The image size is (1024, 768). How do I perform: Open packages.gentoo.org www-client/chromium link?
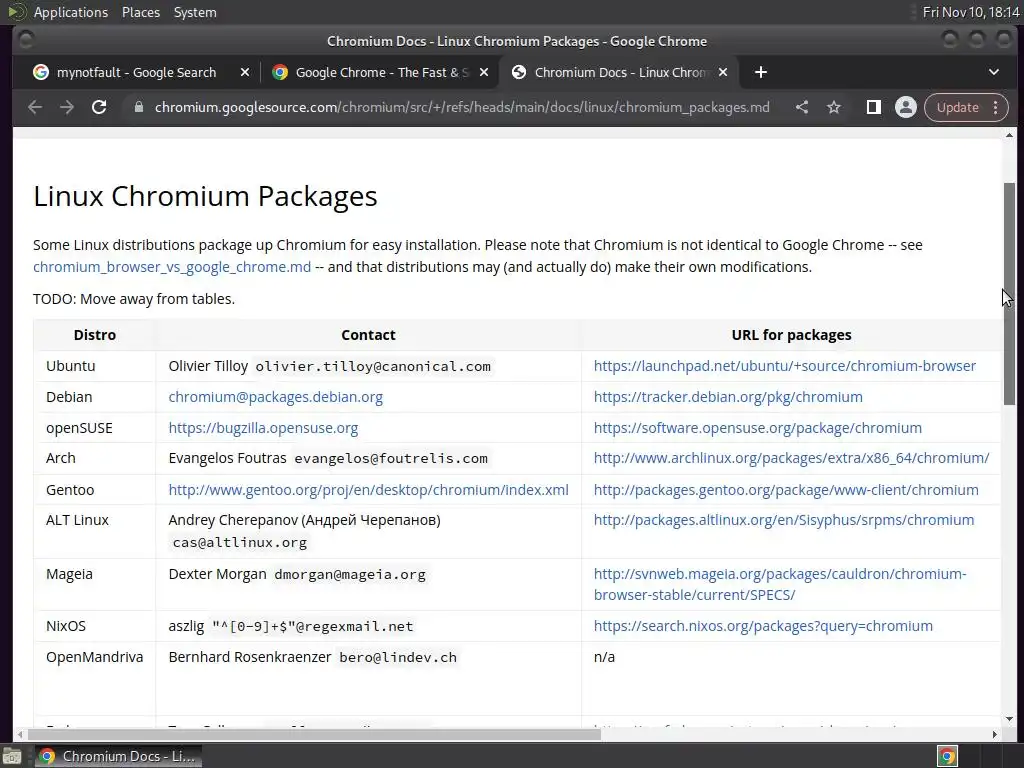click(786, 490)
